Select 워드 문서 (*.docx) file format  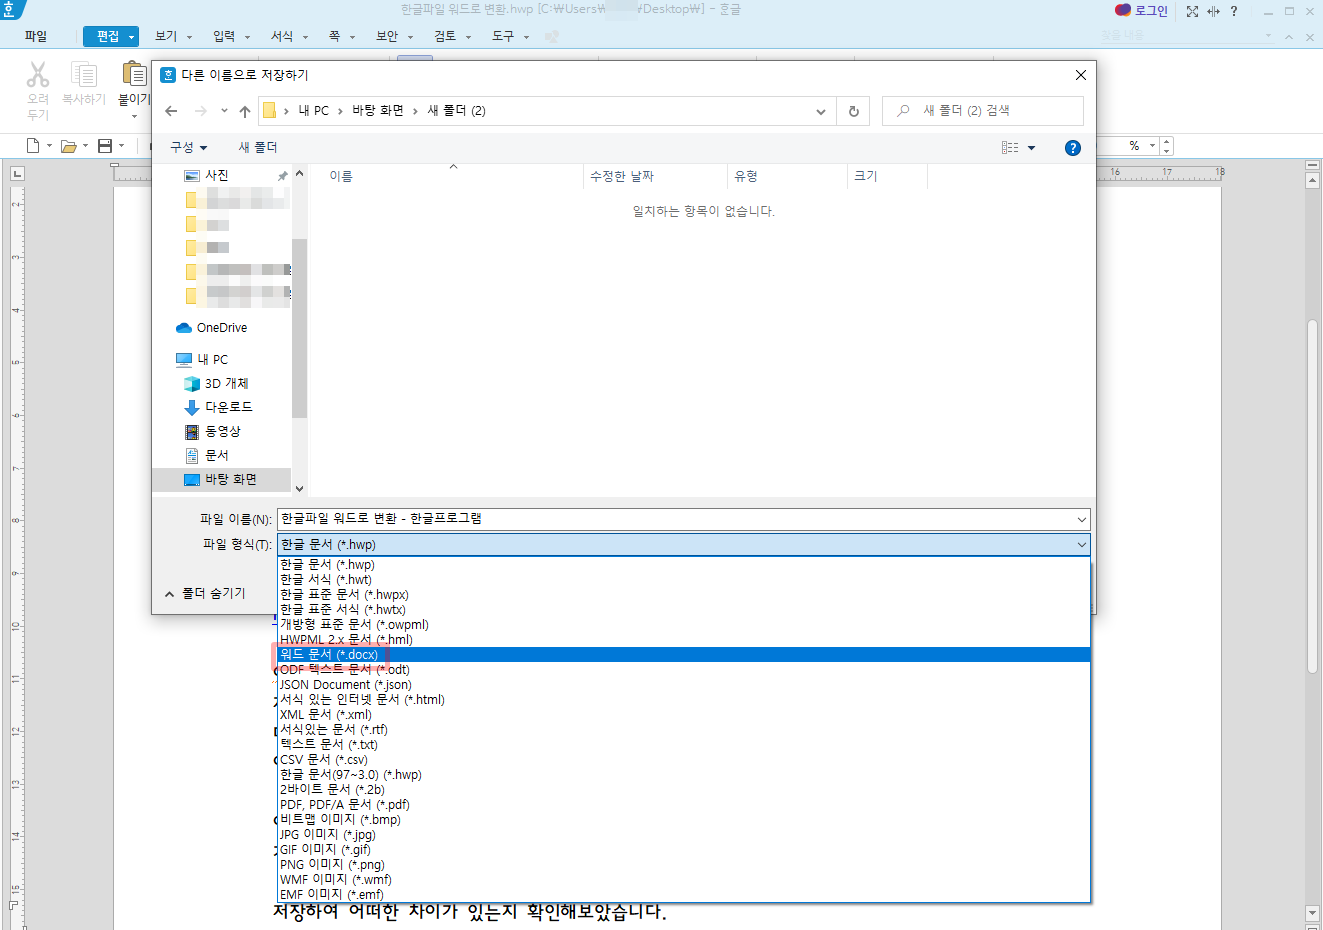[684, 655]
